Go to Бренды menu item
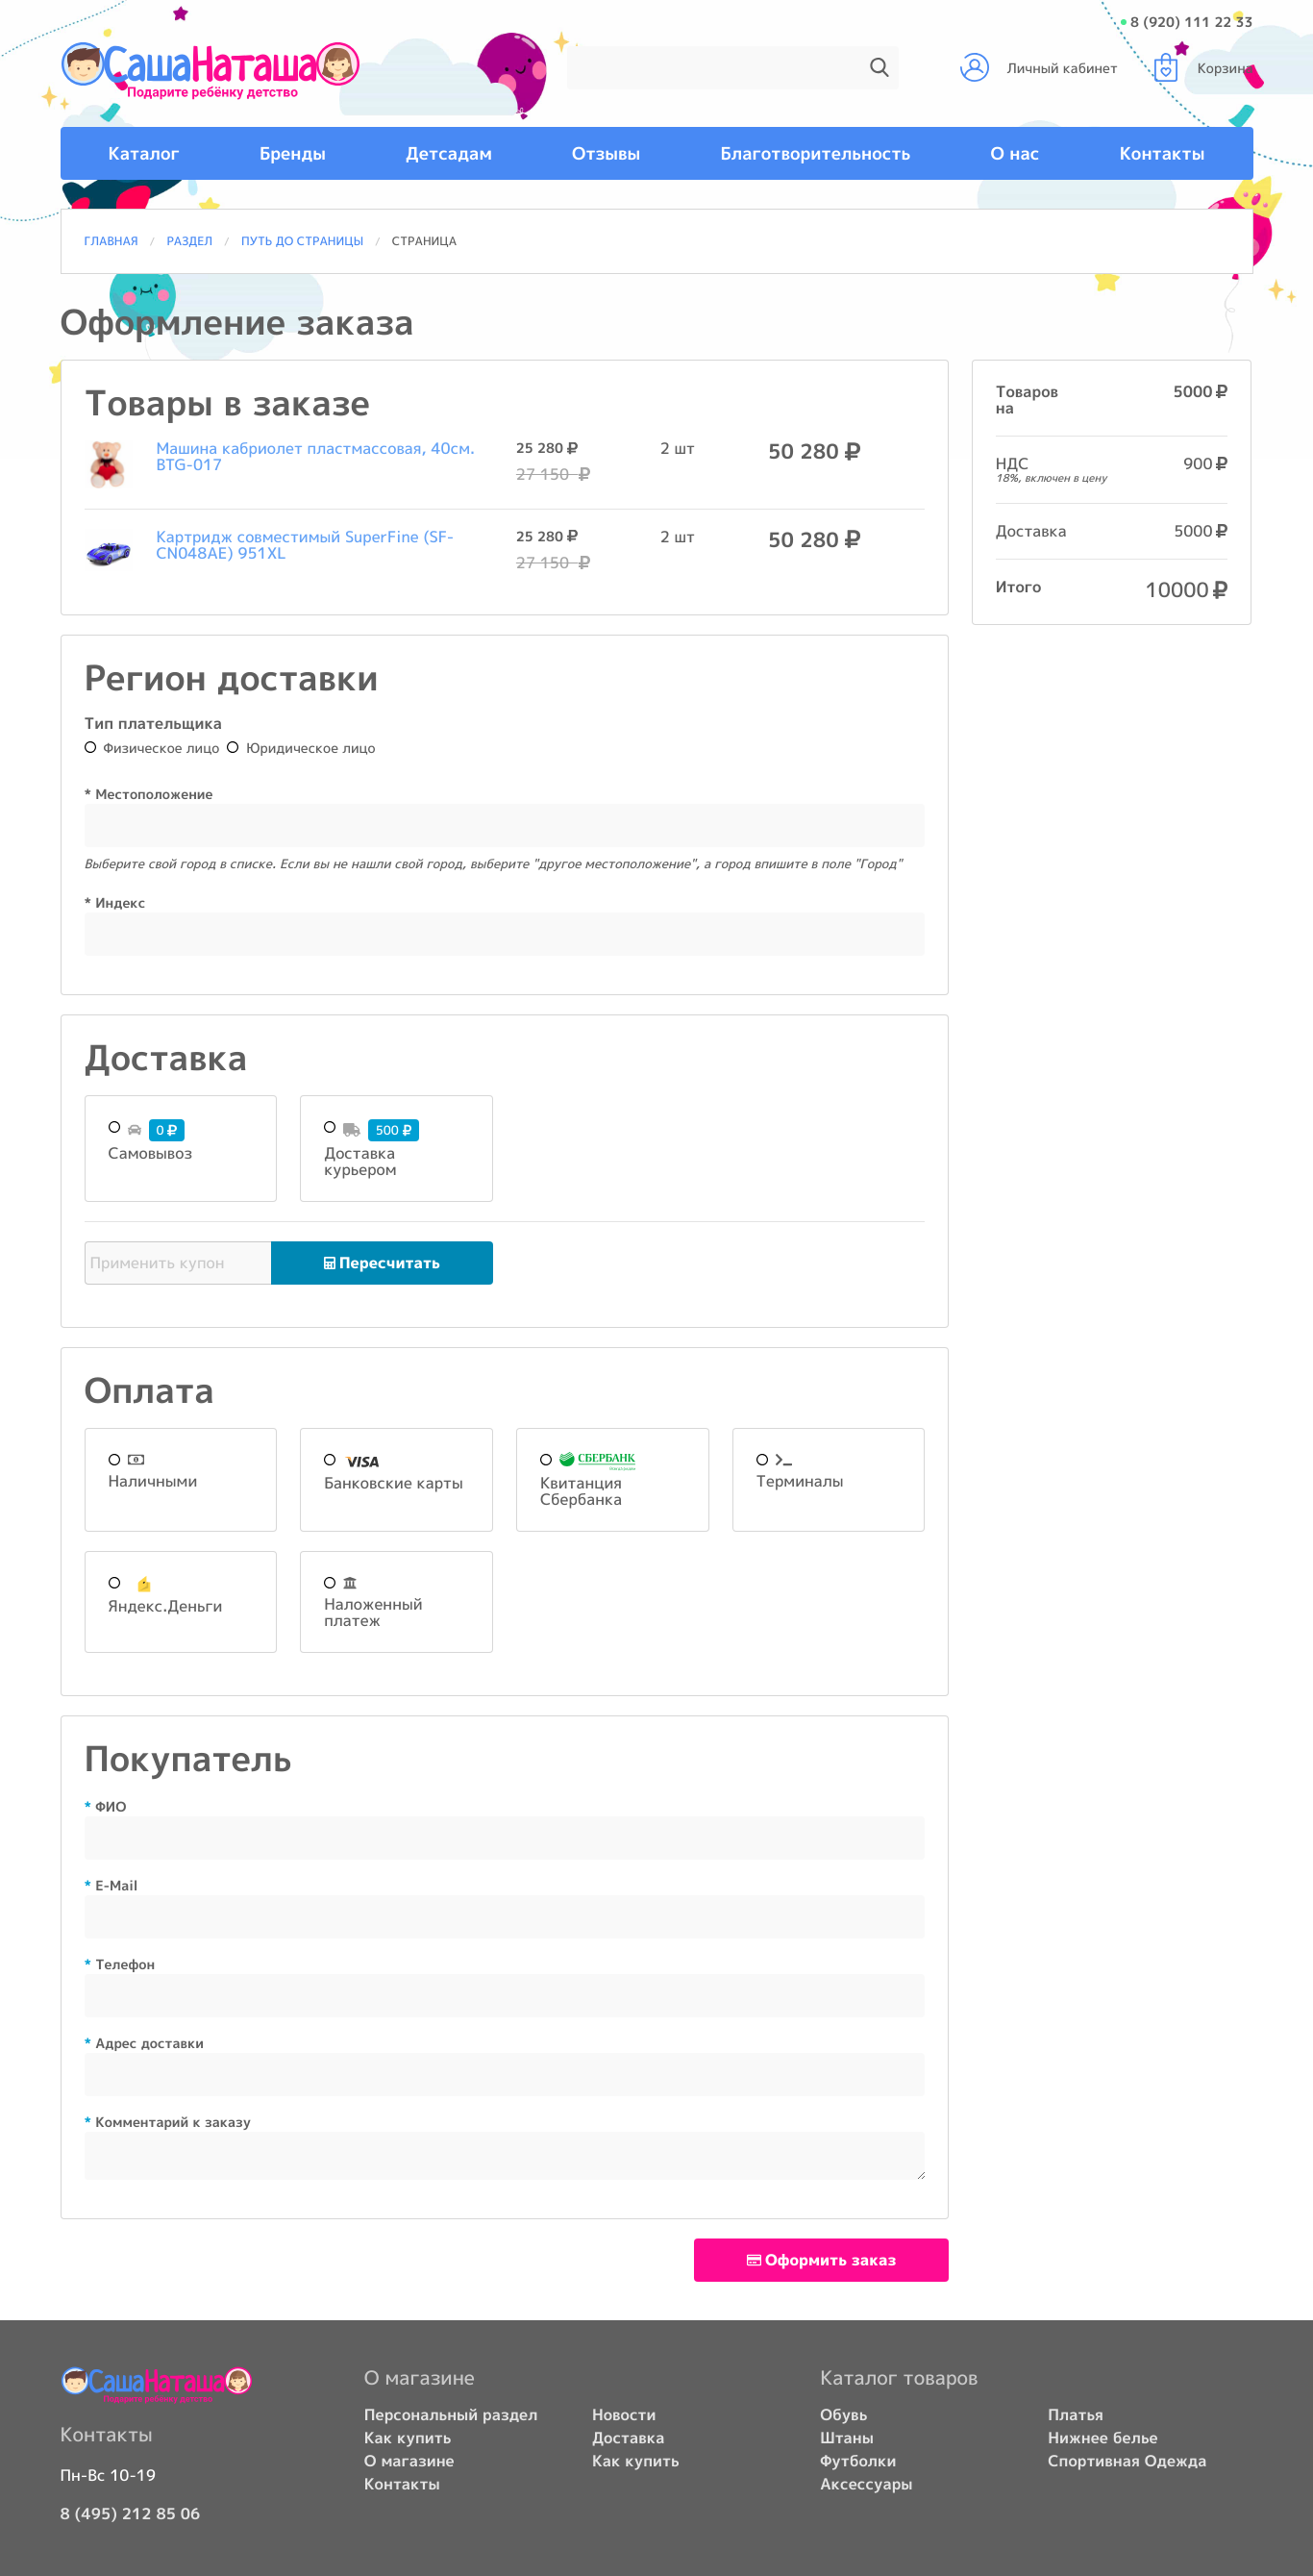This screenshot has width=1313, height=2576. pyautogui.click(x=292, y=154)
